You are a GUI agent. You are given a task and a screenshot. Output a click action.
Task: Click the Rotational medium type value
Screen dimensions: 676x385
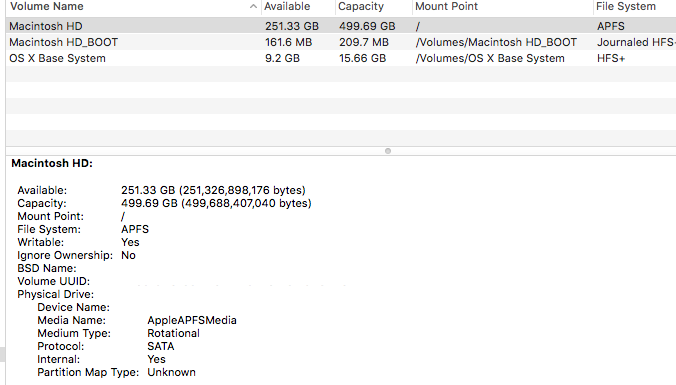point(173,333)
